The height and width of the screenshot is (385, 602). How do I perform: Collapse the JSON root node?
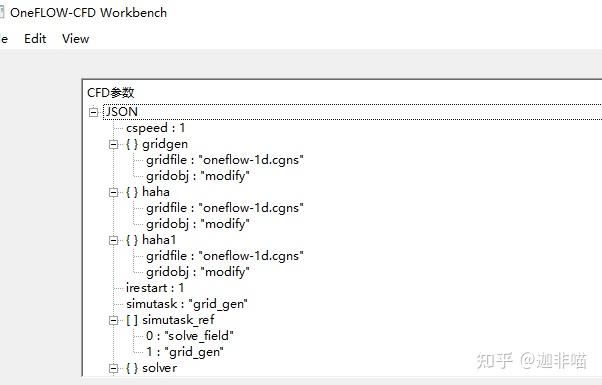click(94, 112)
